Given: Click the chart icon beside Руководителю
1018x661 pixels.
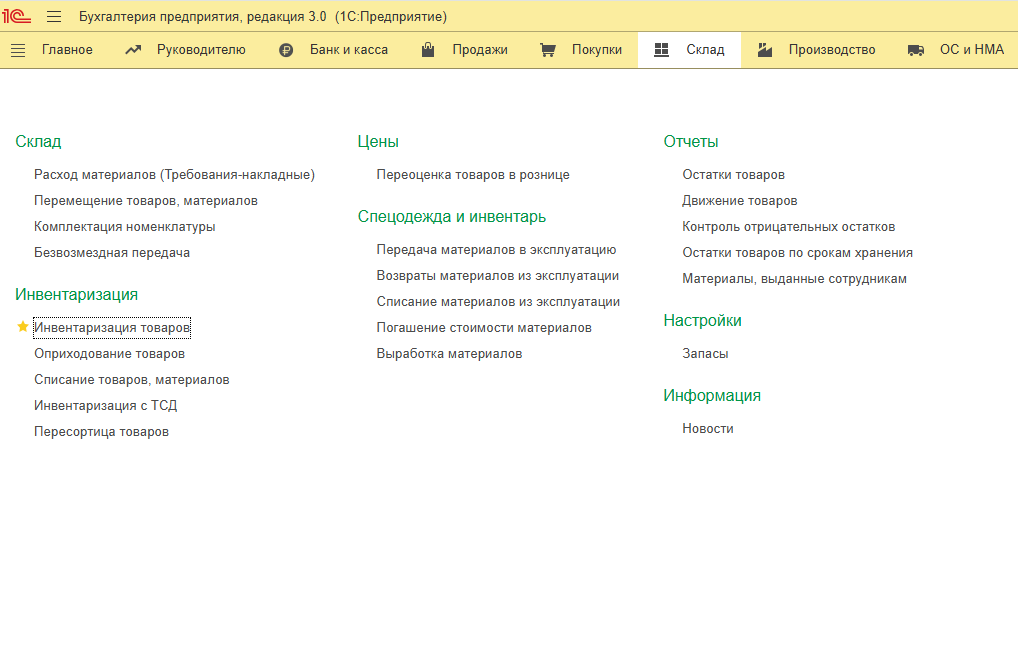Looking at the screenshot, I should click(133, 50).
